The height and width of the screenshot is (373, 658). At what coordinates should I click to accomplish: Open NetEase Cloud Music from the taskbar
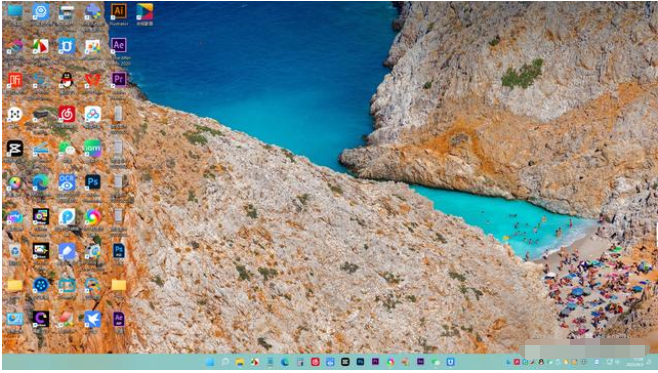click(315, 362)
